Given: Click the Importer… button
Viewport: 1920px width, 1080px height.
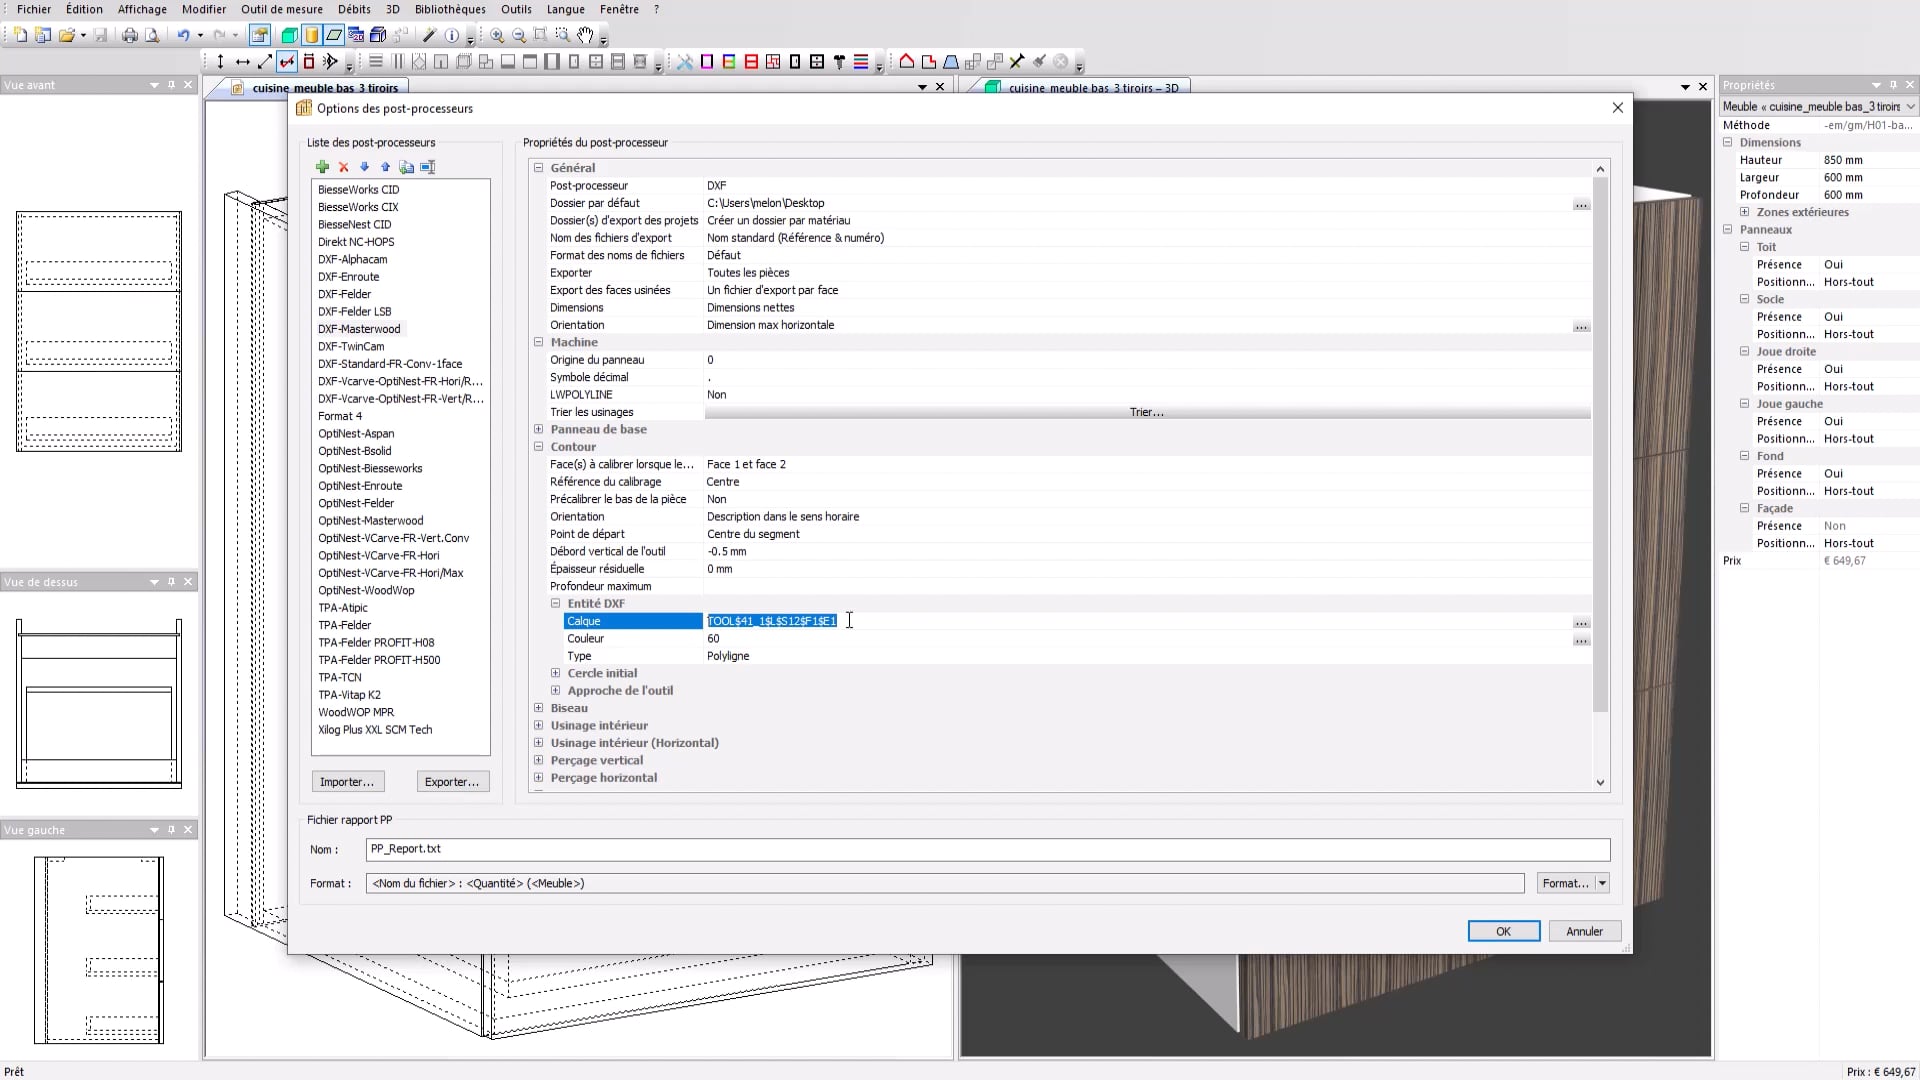Looking at the screenshot, I should [347, 782].
